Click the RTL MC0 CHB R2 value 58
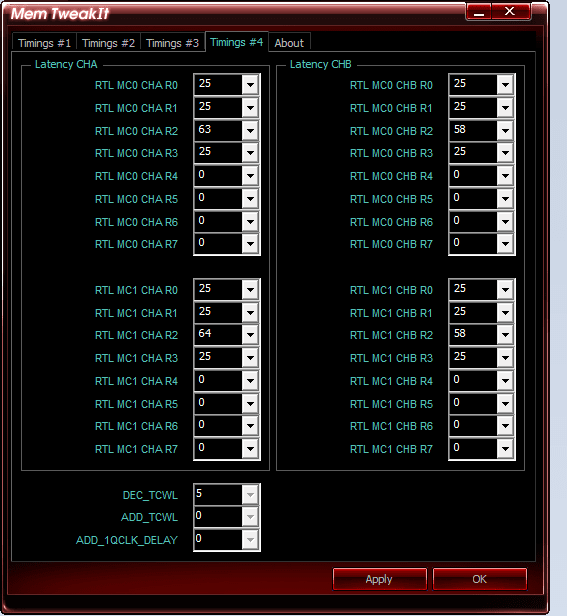 pos(460,129)
